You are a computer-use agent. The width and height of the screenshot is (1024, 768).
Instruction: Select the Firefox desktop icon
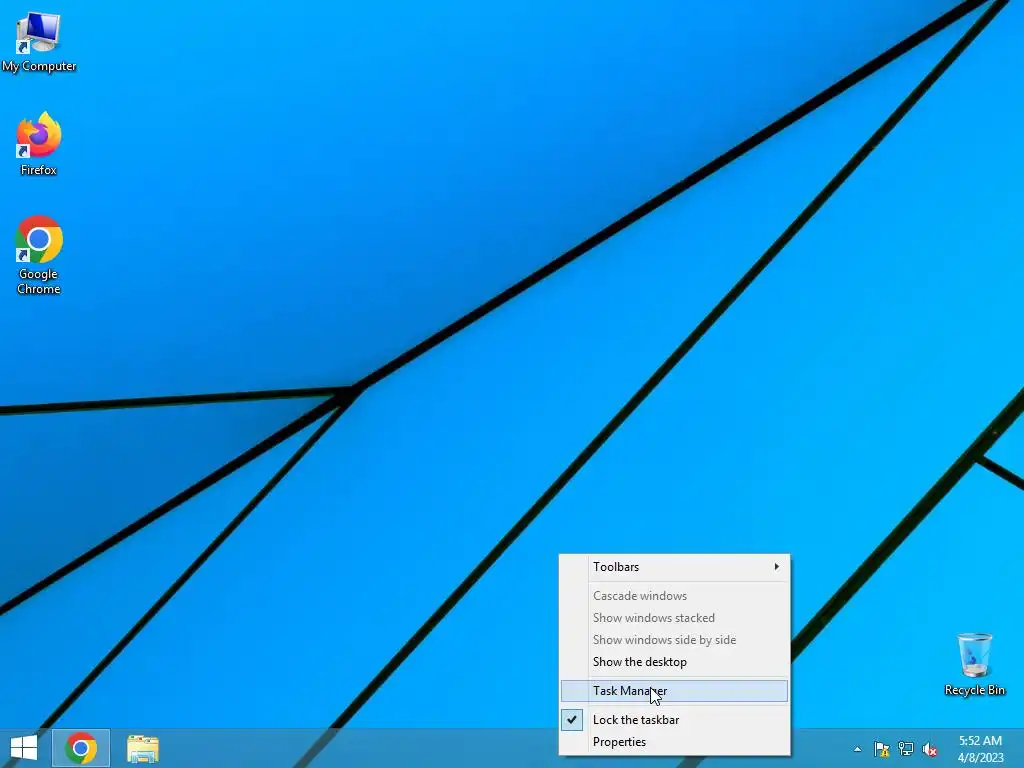point(39,144)
